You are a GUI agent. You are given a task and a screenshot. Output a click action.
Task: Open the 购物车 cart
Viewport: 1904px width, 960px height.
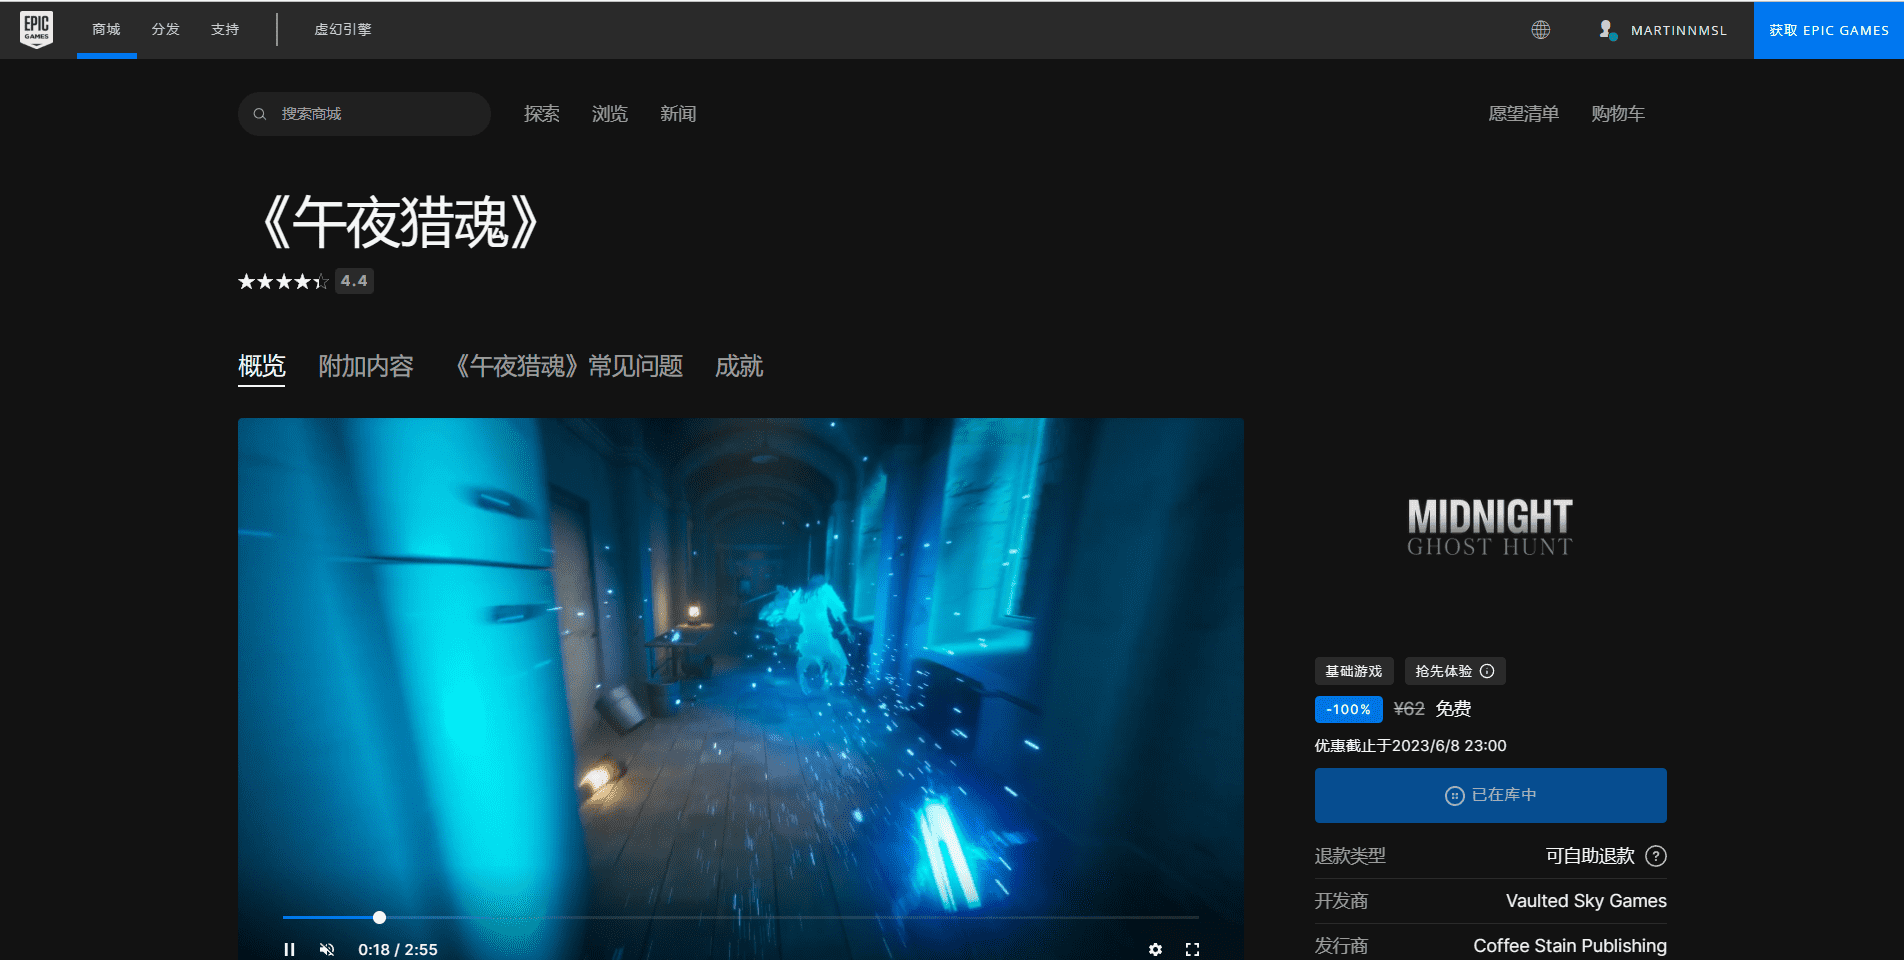(x=1618, y=114)
